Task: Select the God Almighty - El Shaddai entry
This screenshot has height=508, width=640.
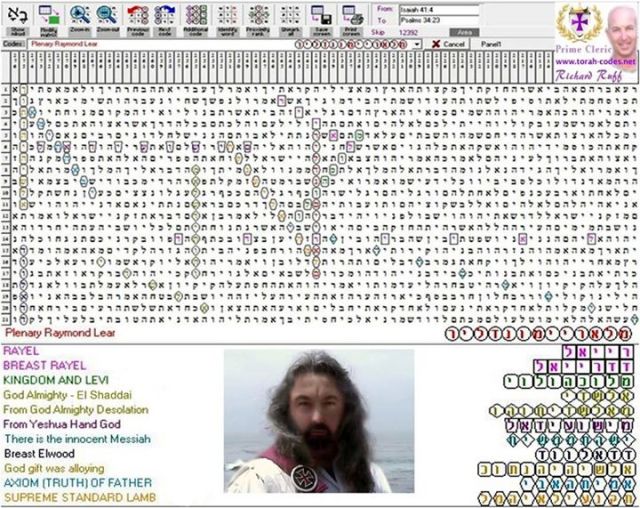Action: tap(67, 395)
